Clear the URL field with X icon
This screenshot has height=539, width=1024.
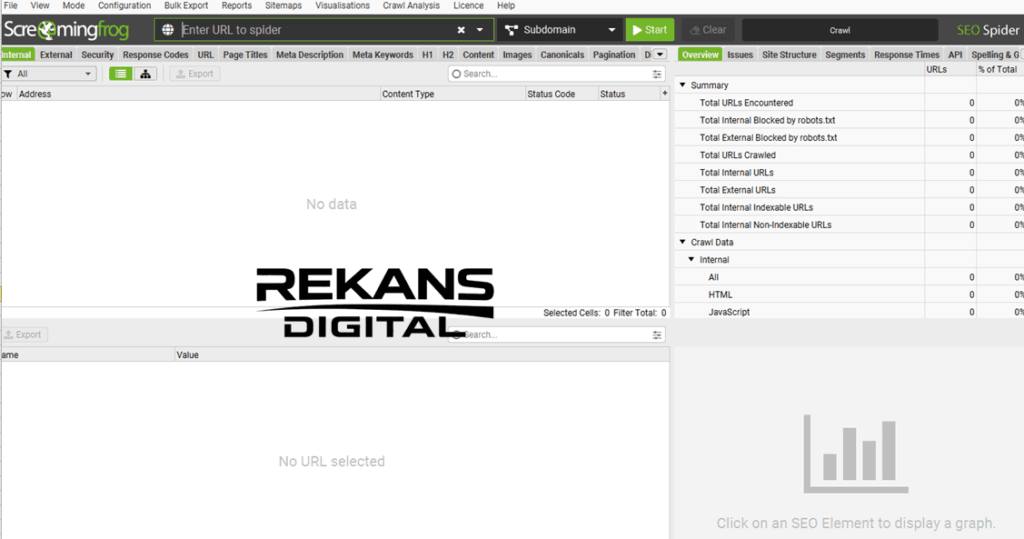[x=461, y=30]
